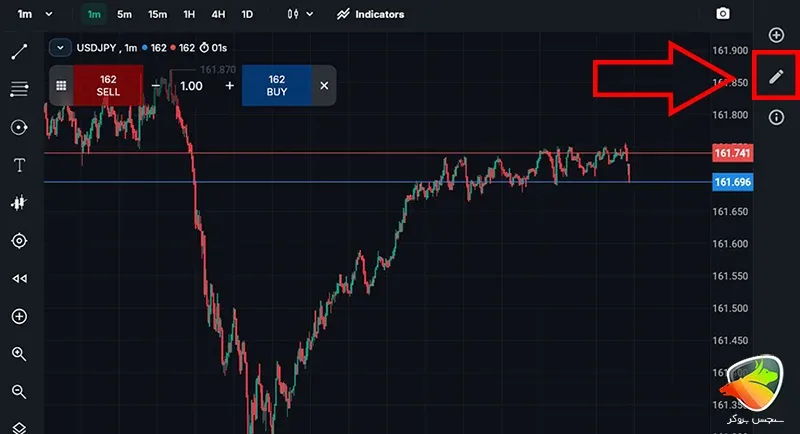Screen dimensions: 800x434
Task: Click the camera screenshot icon
Action: click(x=722, y=14)
